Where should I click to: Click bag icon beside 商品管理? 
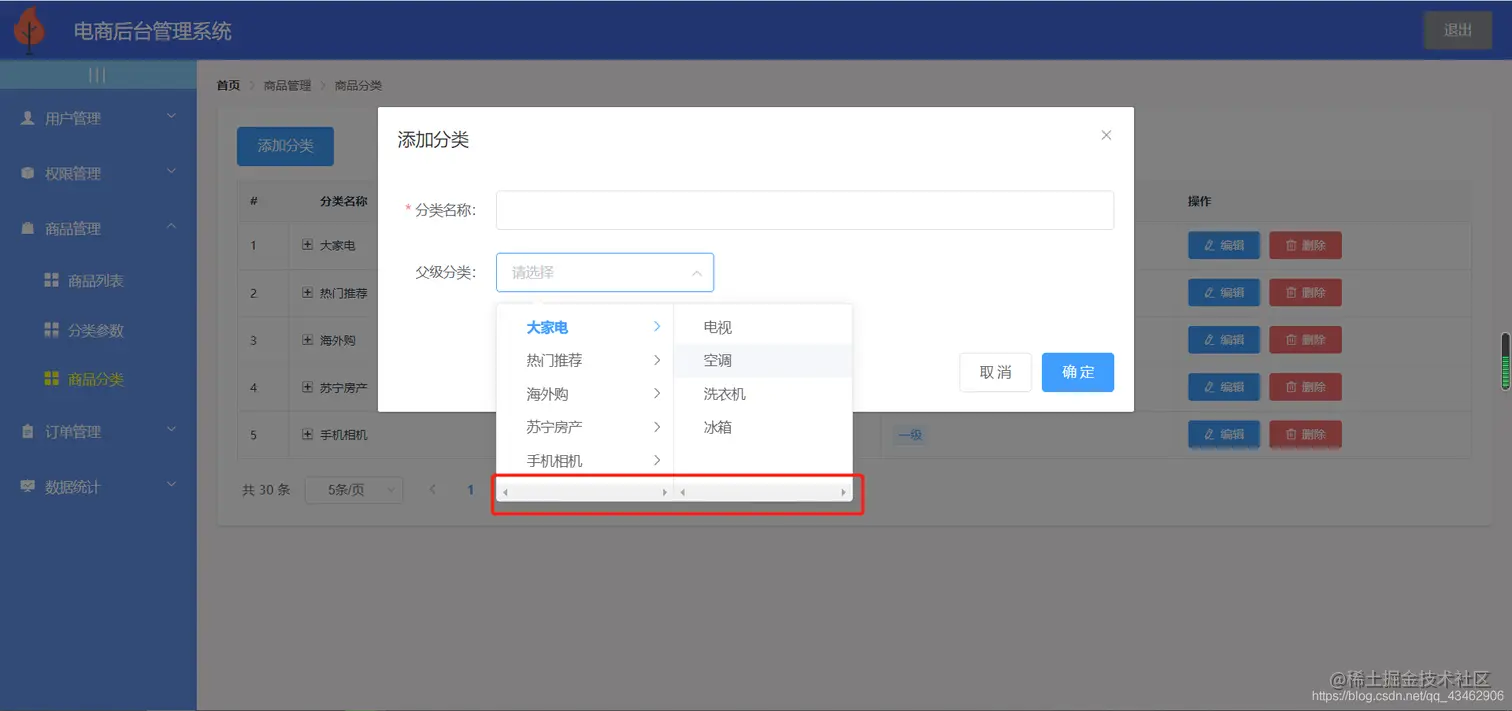(x=28, y=228)
